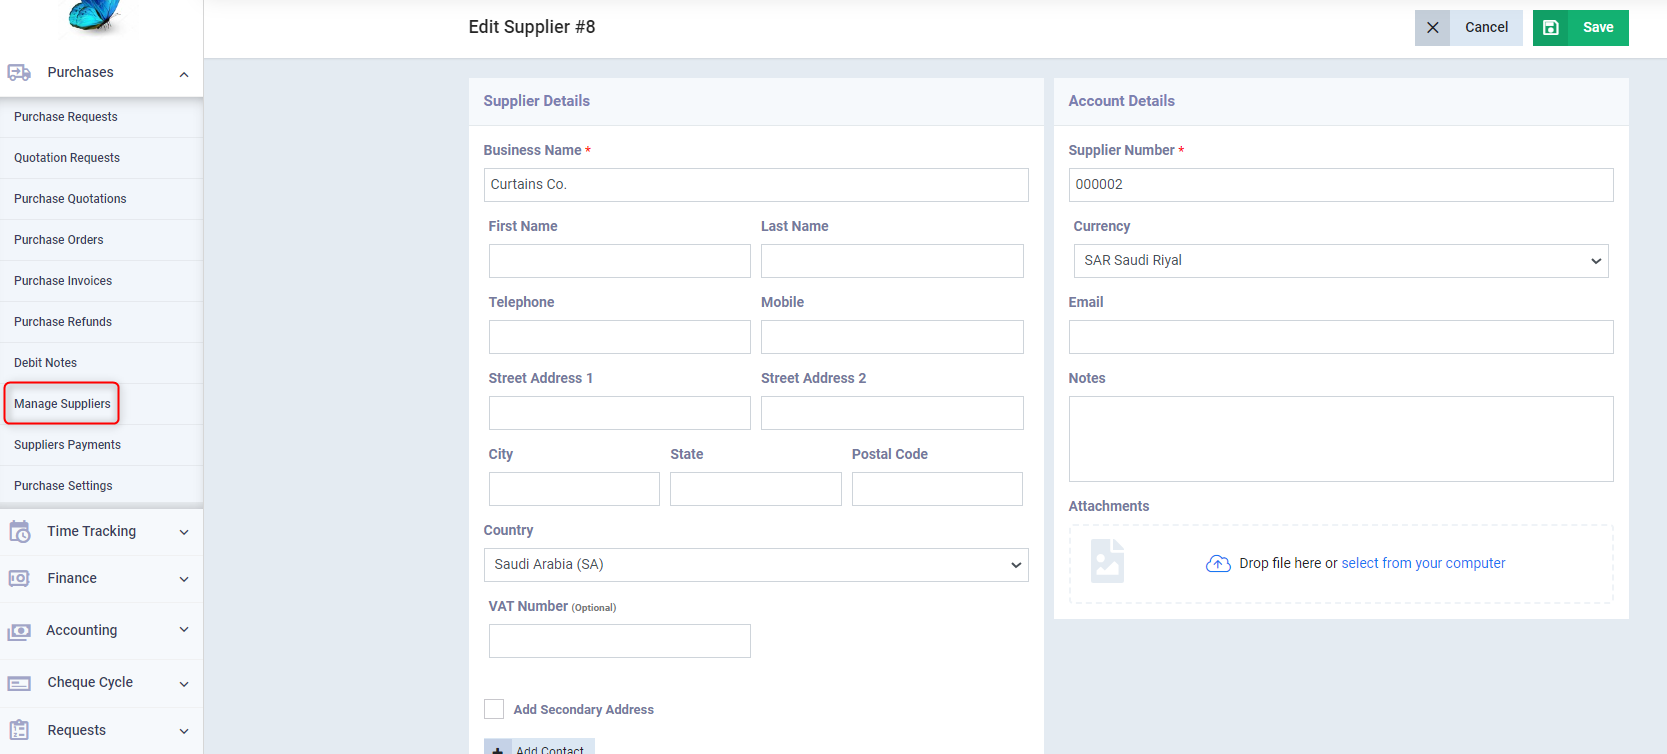Viewport: 1667px width, 754px height.
Task: Click the Business Name input field
Action: pos(755,185)
